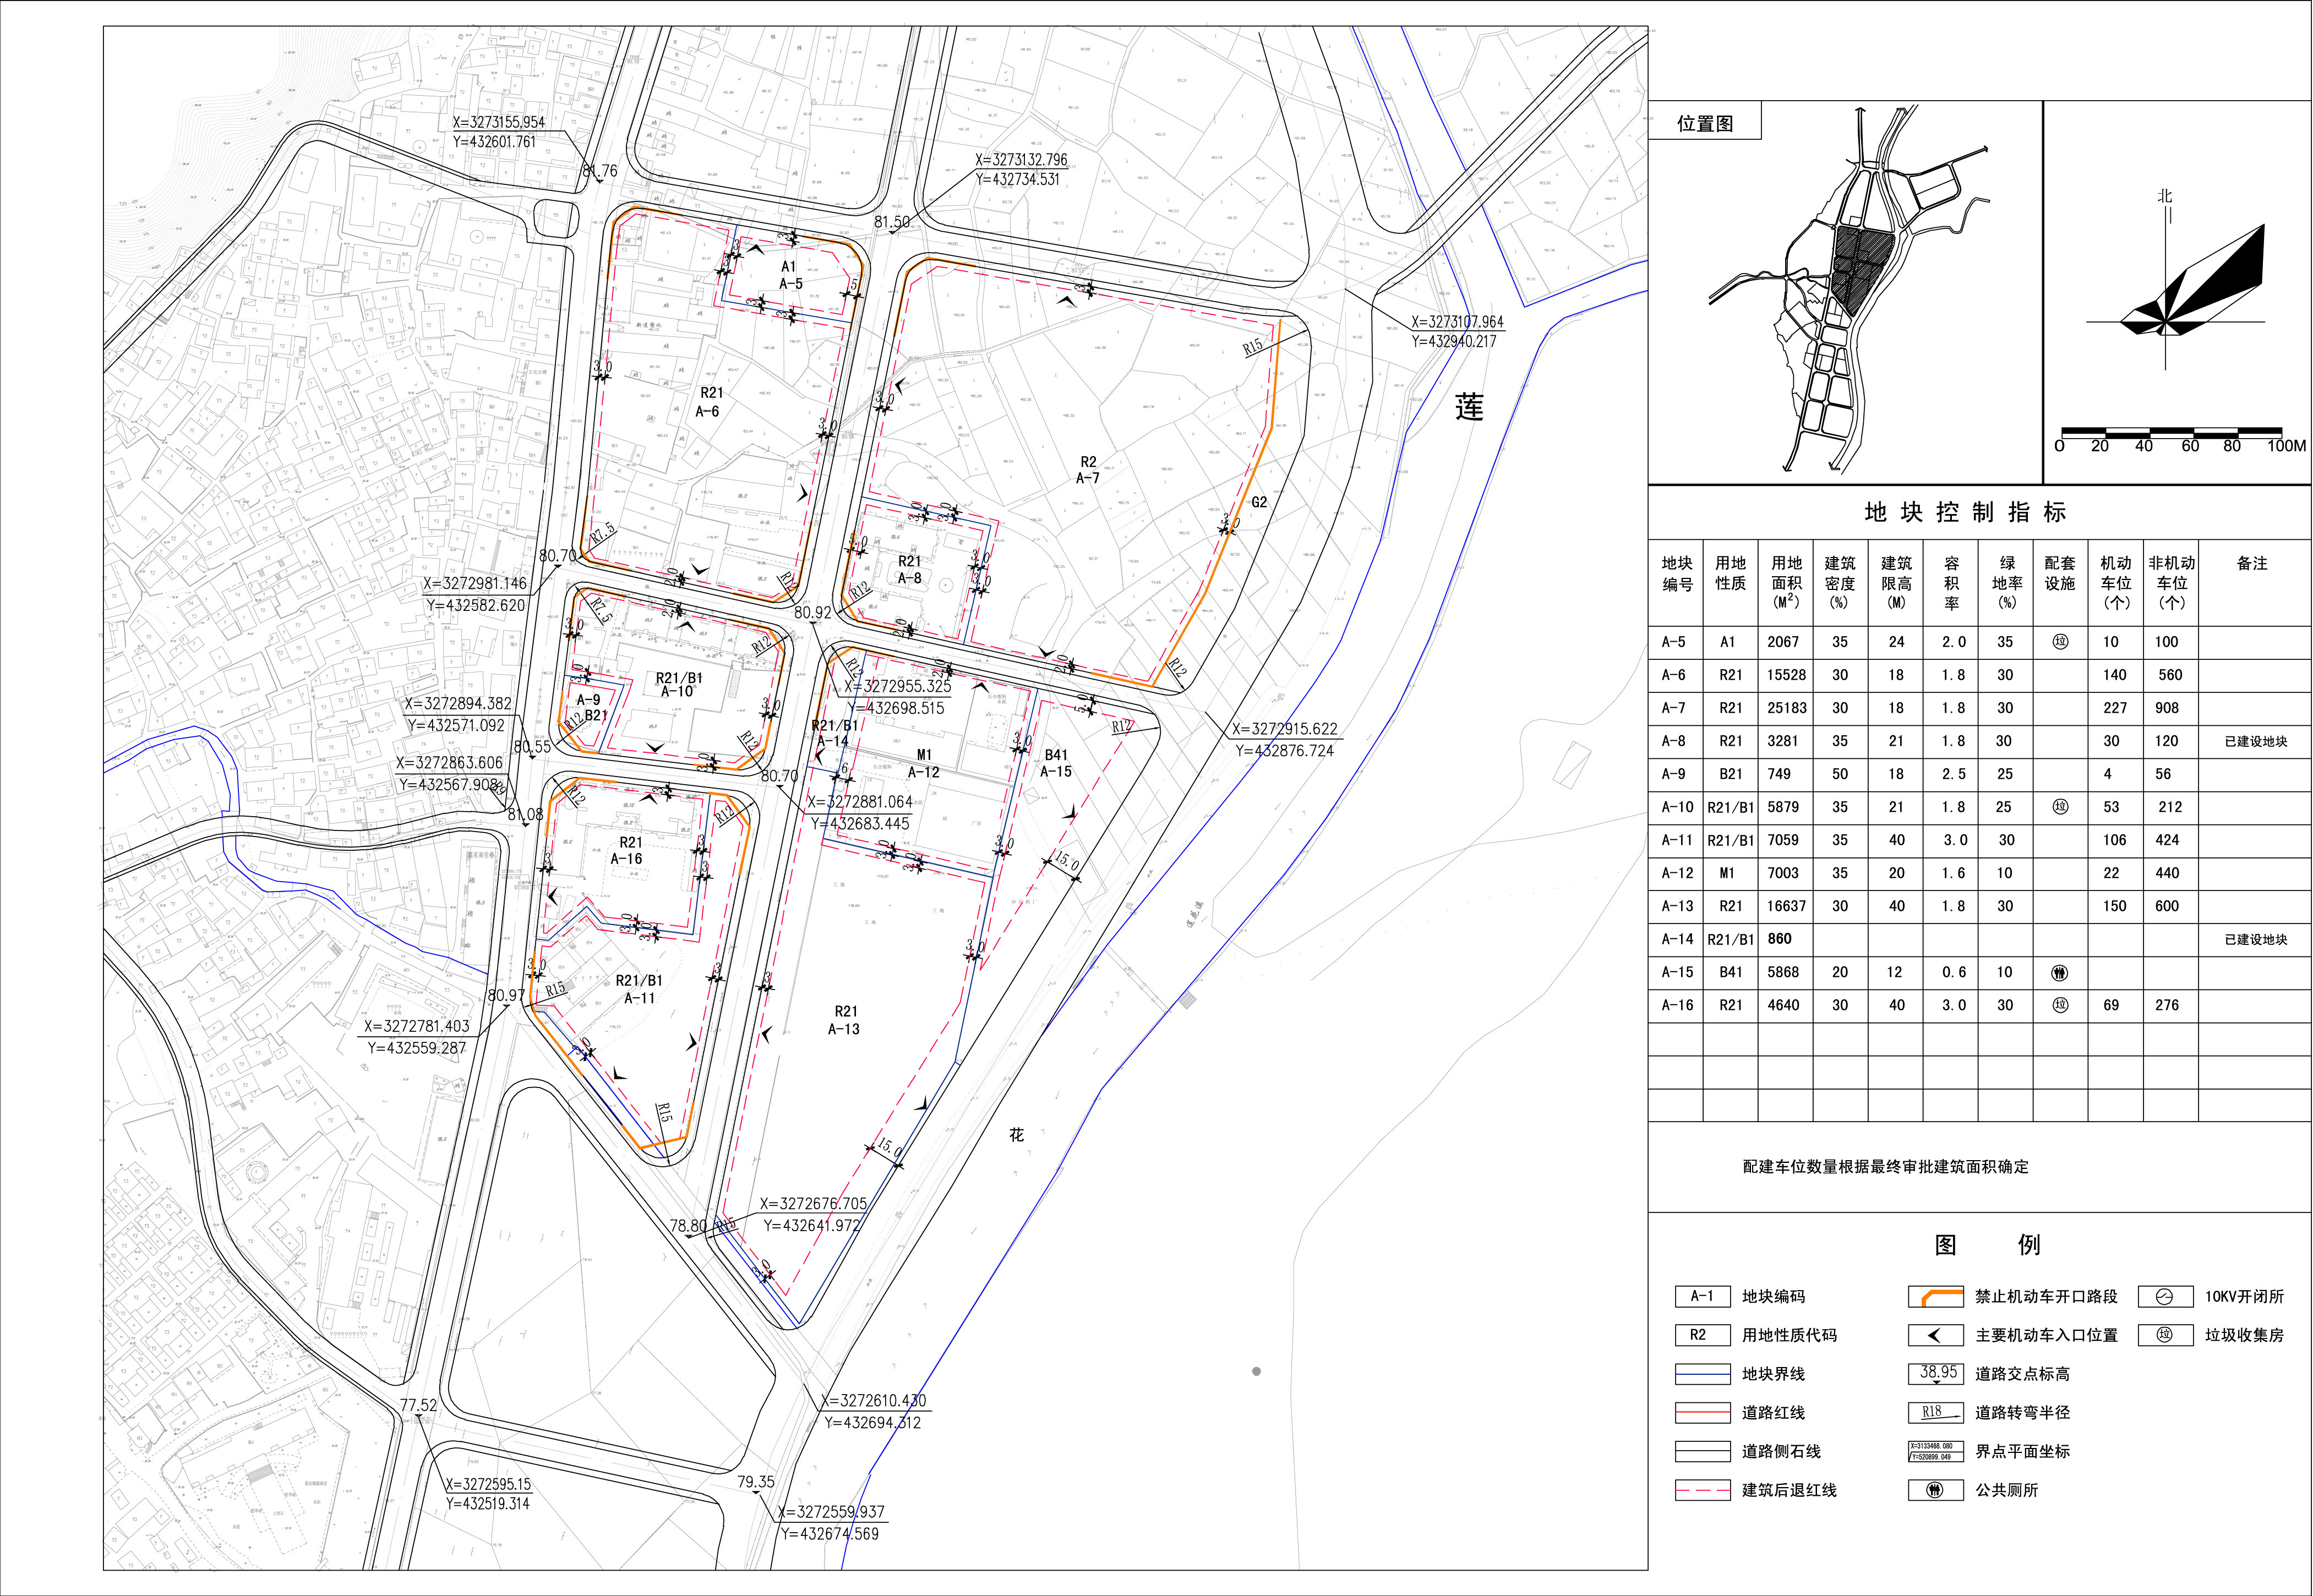Click the G2 green space label on map
The image size is (2313, 1596).
[1260, 502]
